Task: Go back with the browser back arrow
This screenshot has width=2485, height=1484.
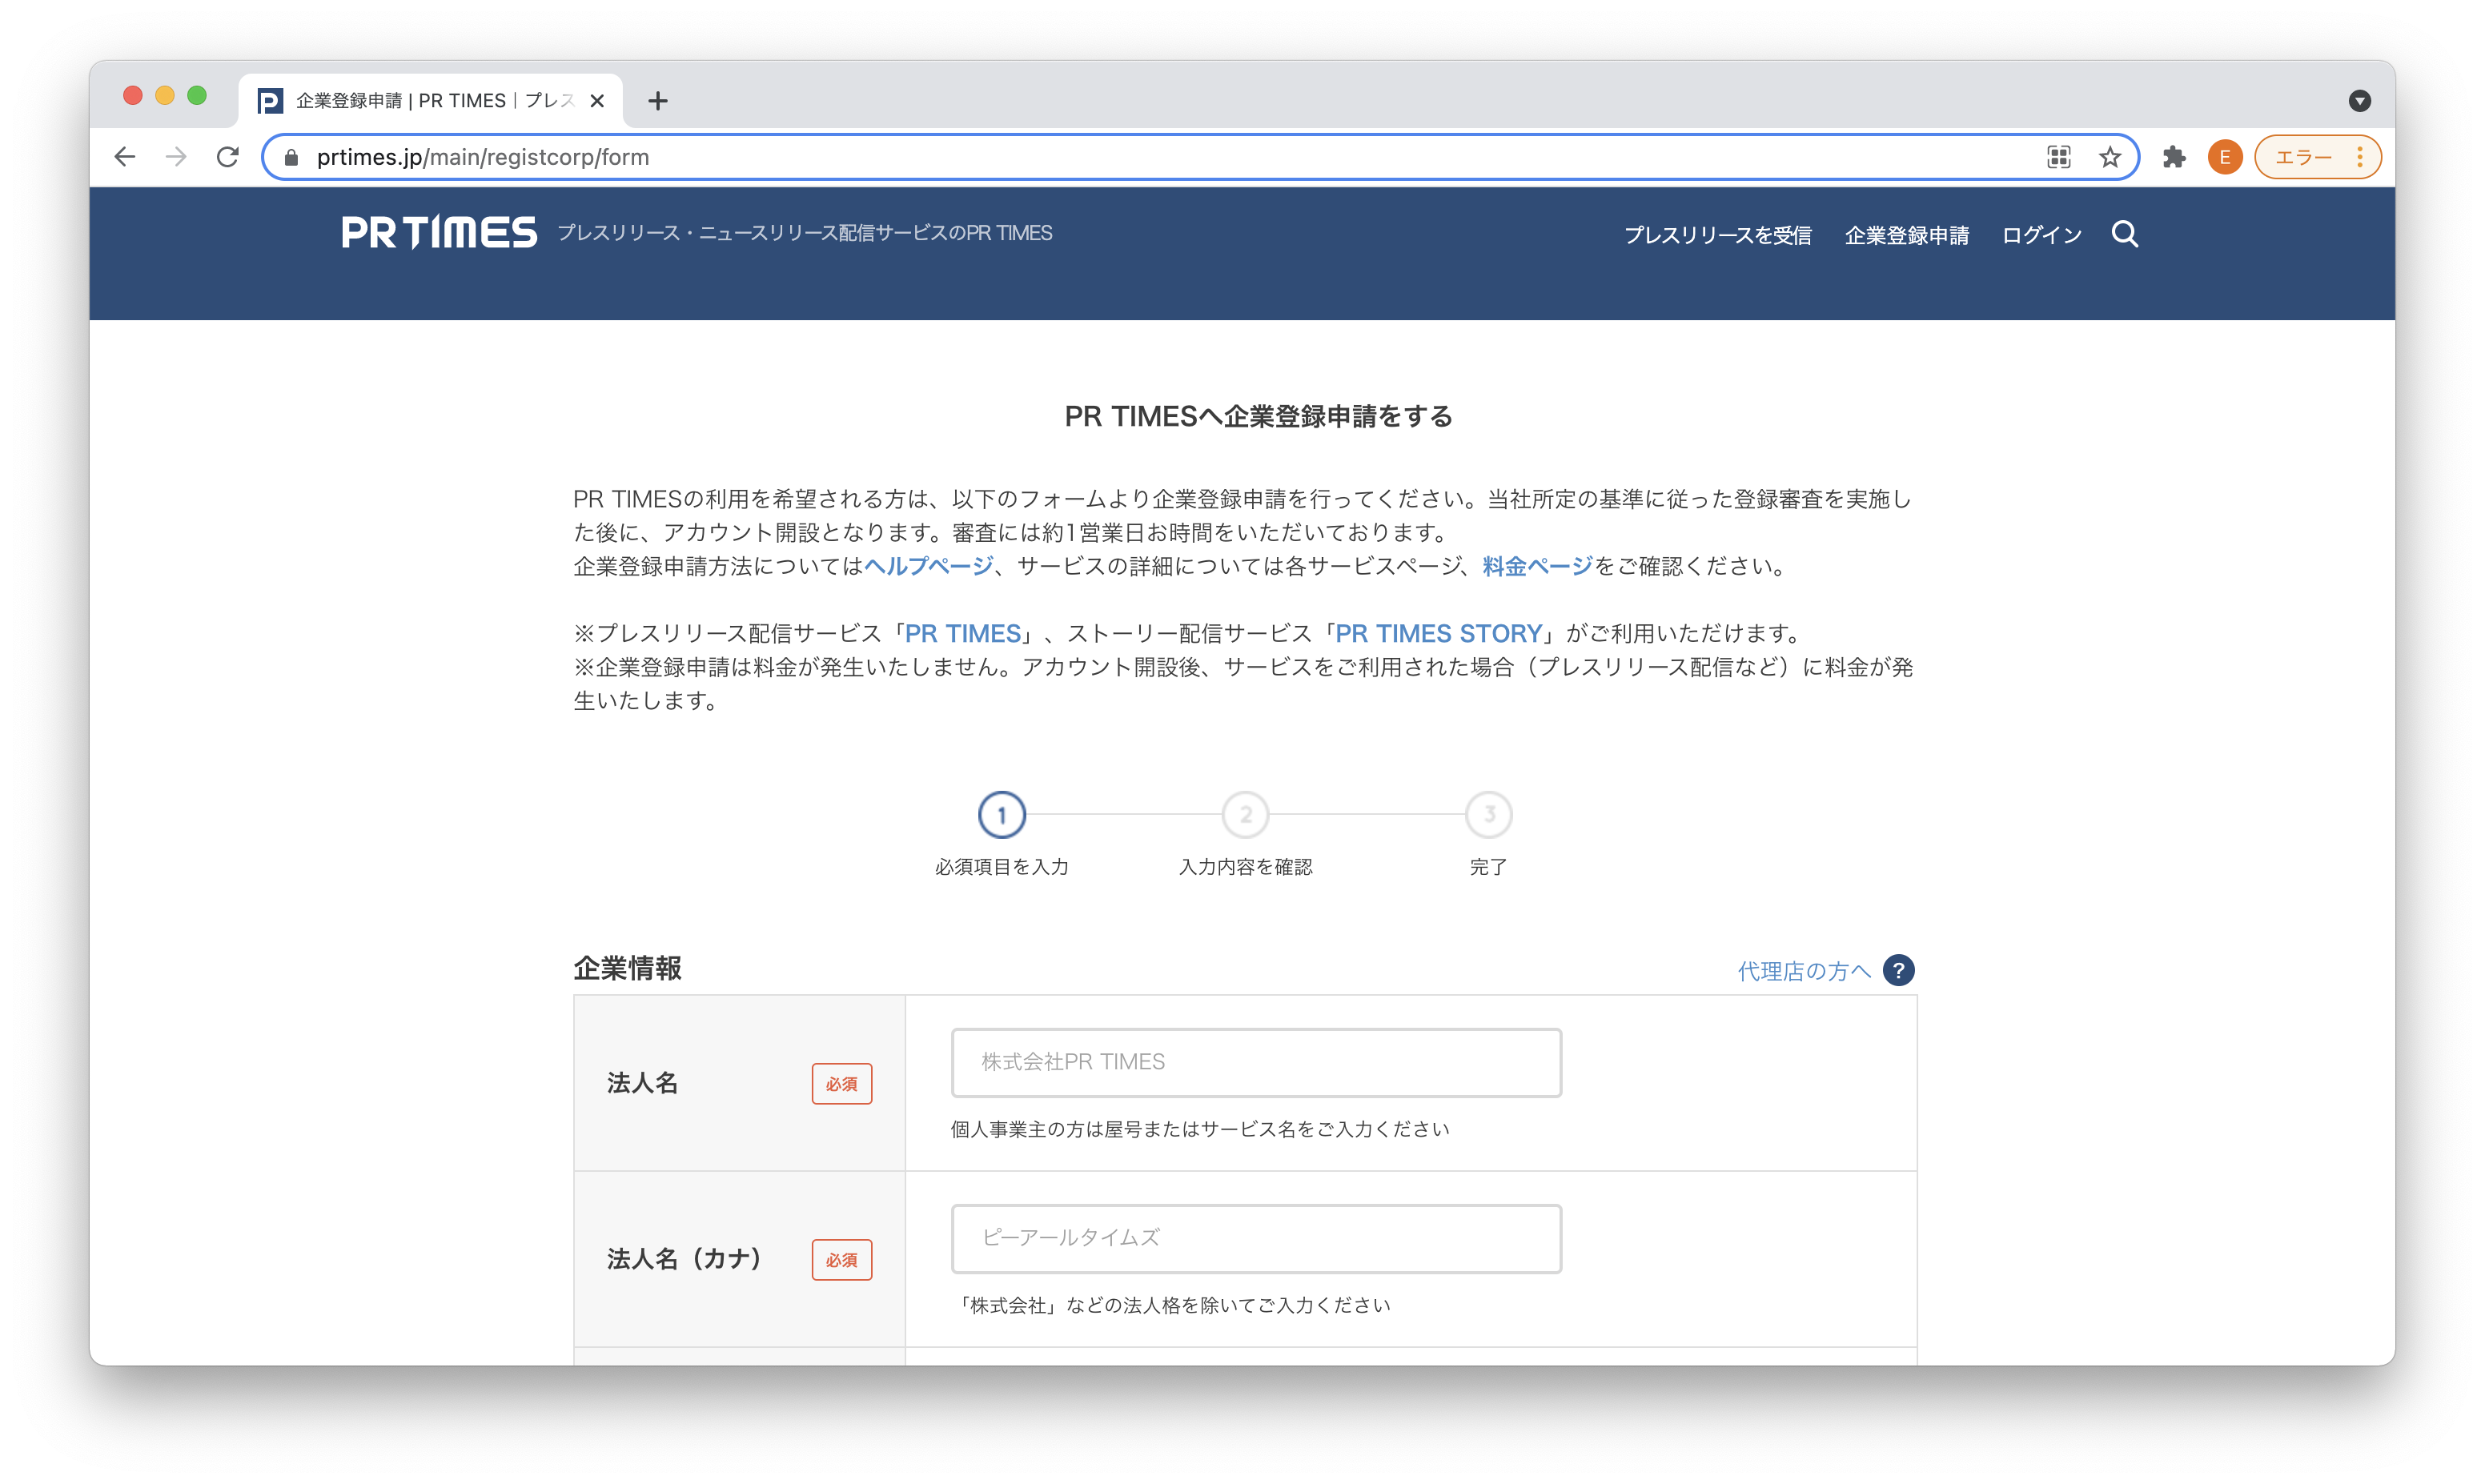Action: (x=125, y=157)
